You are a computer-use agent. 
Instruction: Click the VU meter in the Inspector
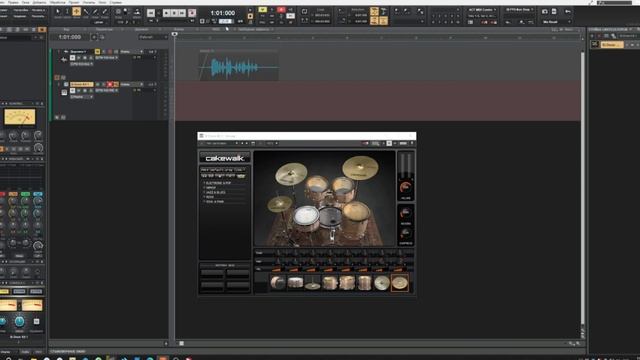point(20,117)
